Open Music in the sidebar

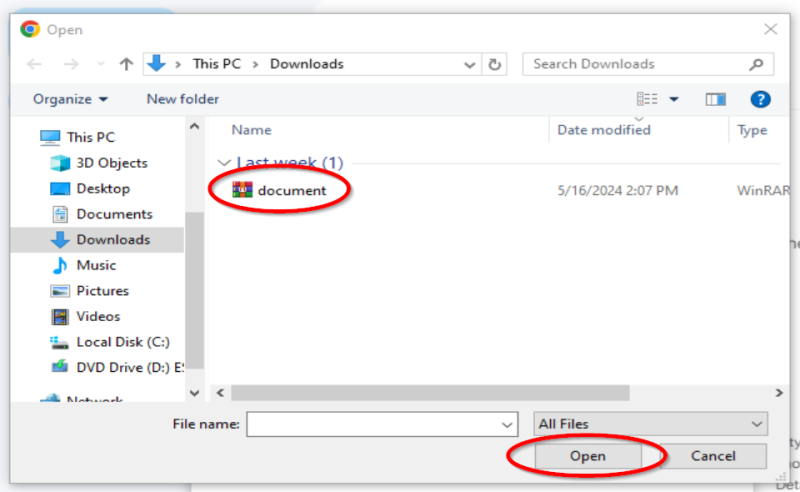tap(96, 265)
